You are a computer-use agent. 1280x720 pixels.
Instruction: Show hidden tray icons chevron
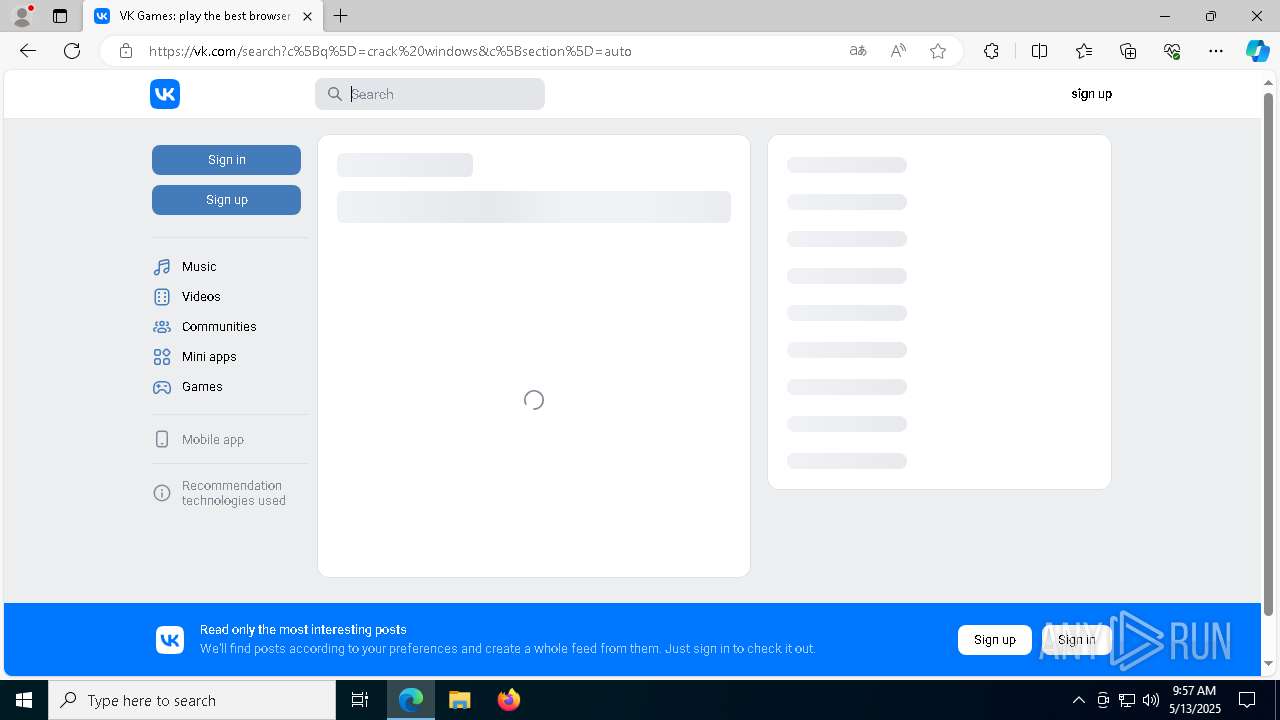click(x=1078, y=700)
